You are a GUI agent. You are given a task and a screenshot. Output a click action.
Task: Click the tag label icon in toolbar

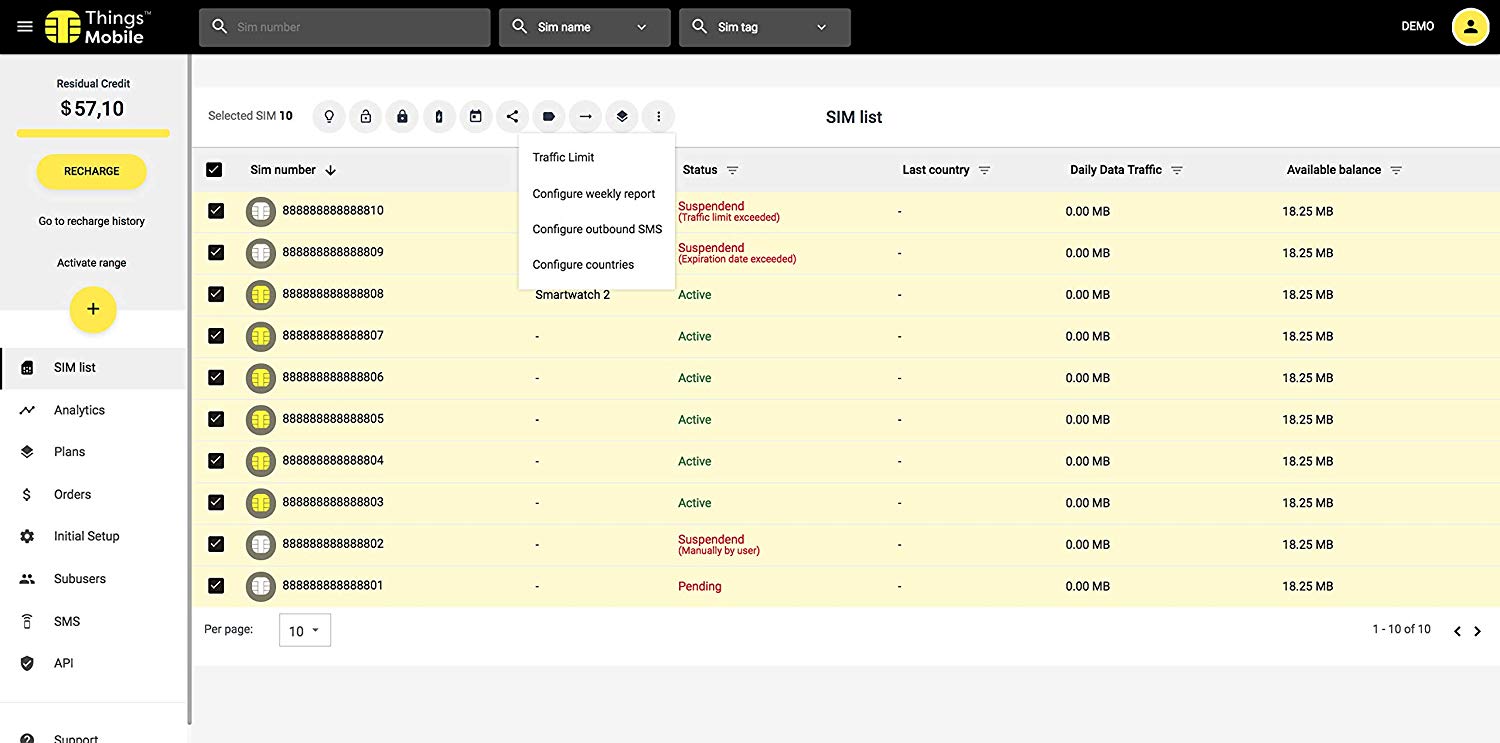point(549,117)
